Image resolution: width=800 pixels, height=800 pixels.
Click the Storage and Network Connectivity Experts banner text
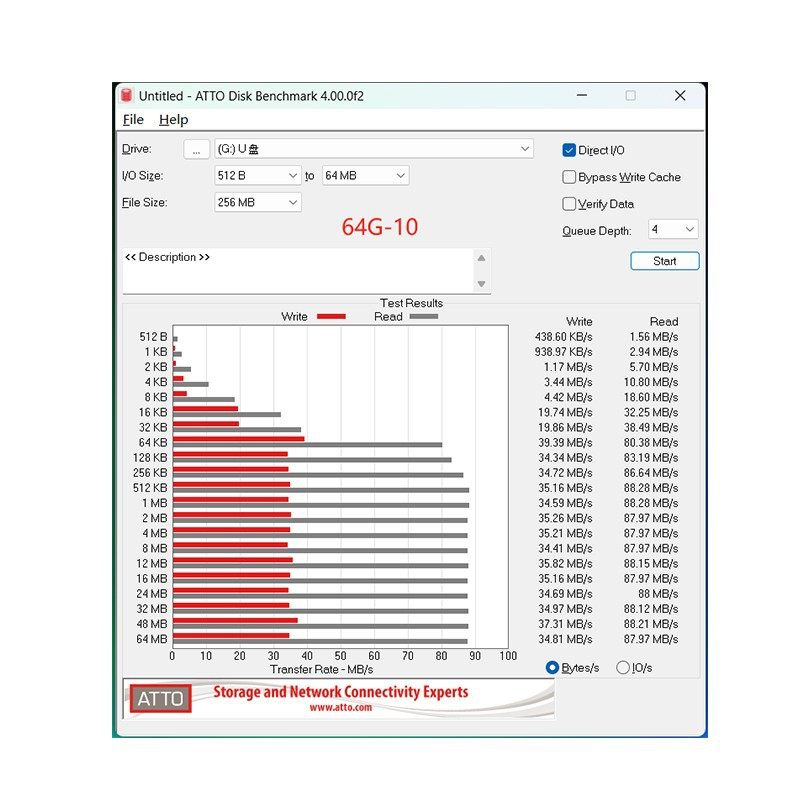(x=341, y=692)
